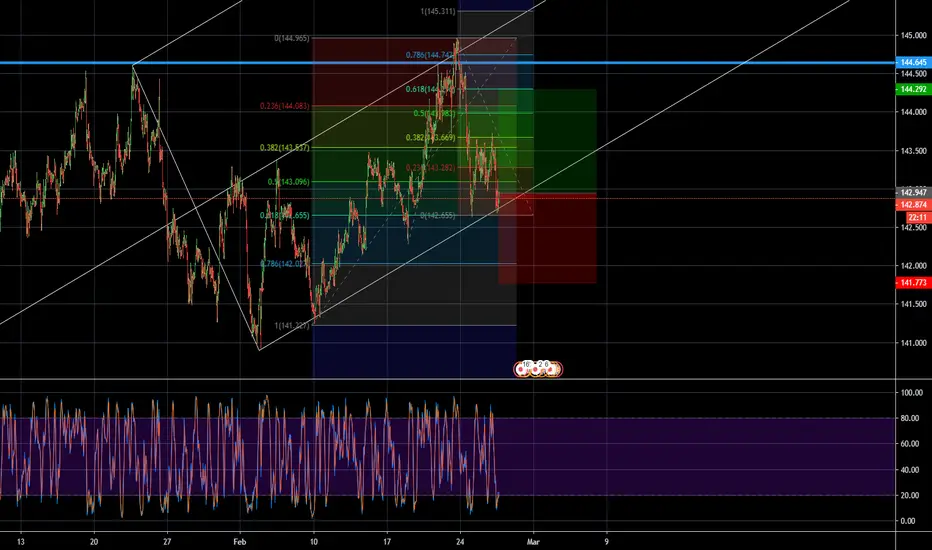The image size is (932, 550).
Task: Select the 0.786(142.02) blue Fibonacci label
Action: (x=285, y=263)
